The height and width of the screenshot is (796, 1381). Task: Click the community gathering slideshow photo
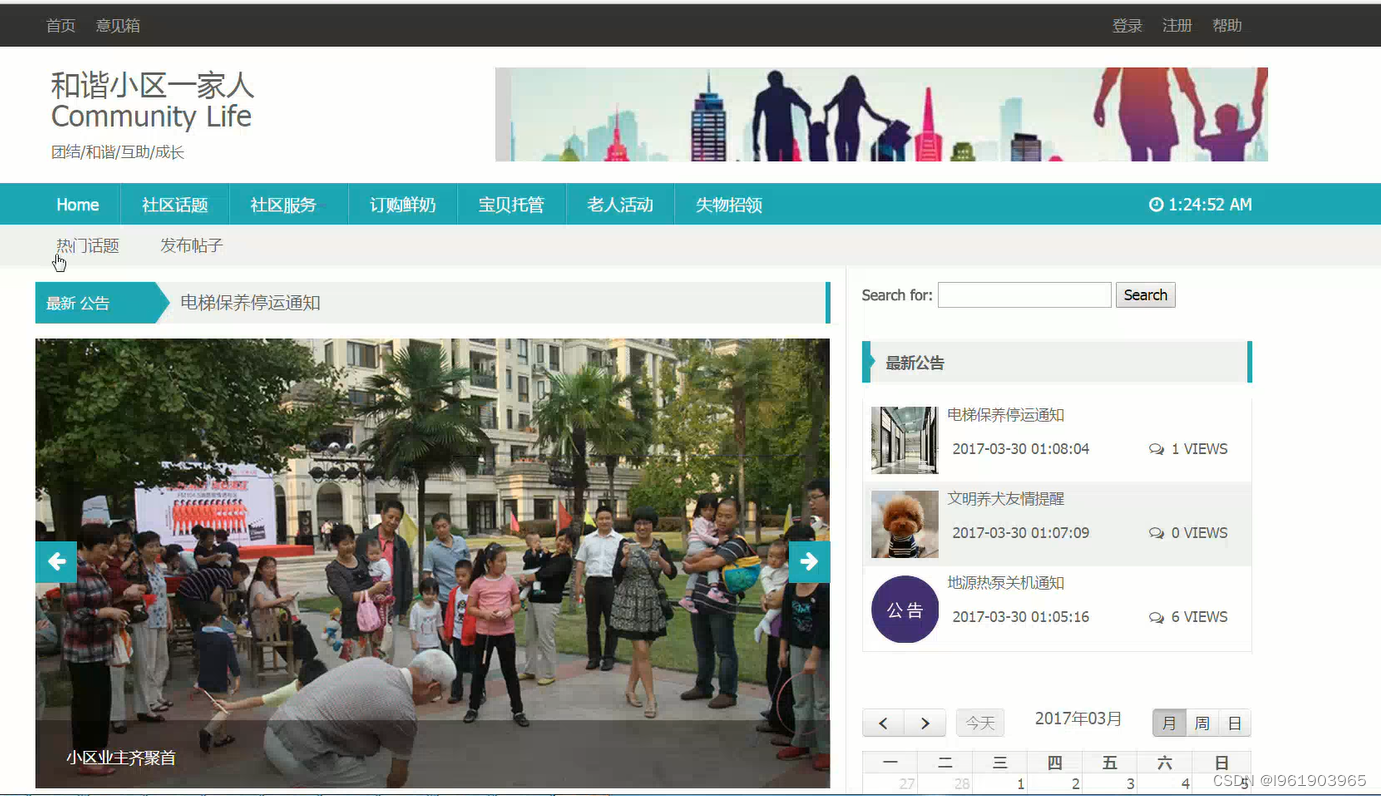432,563
